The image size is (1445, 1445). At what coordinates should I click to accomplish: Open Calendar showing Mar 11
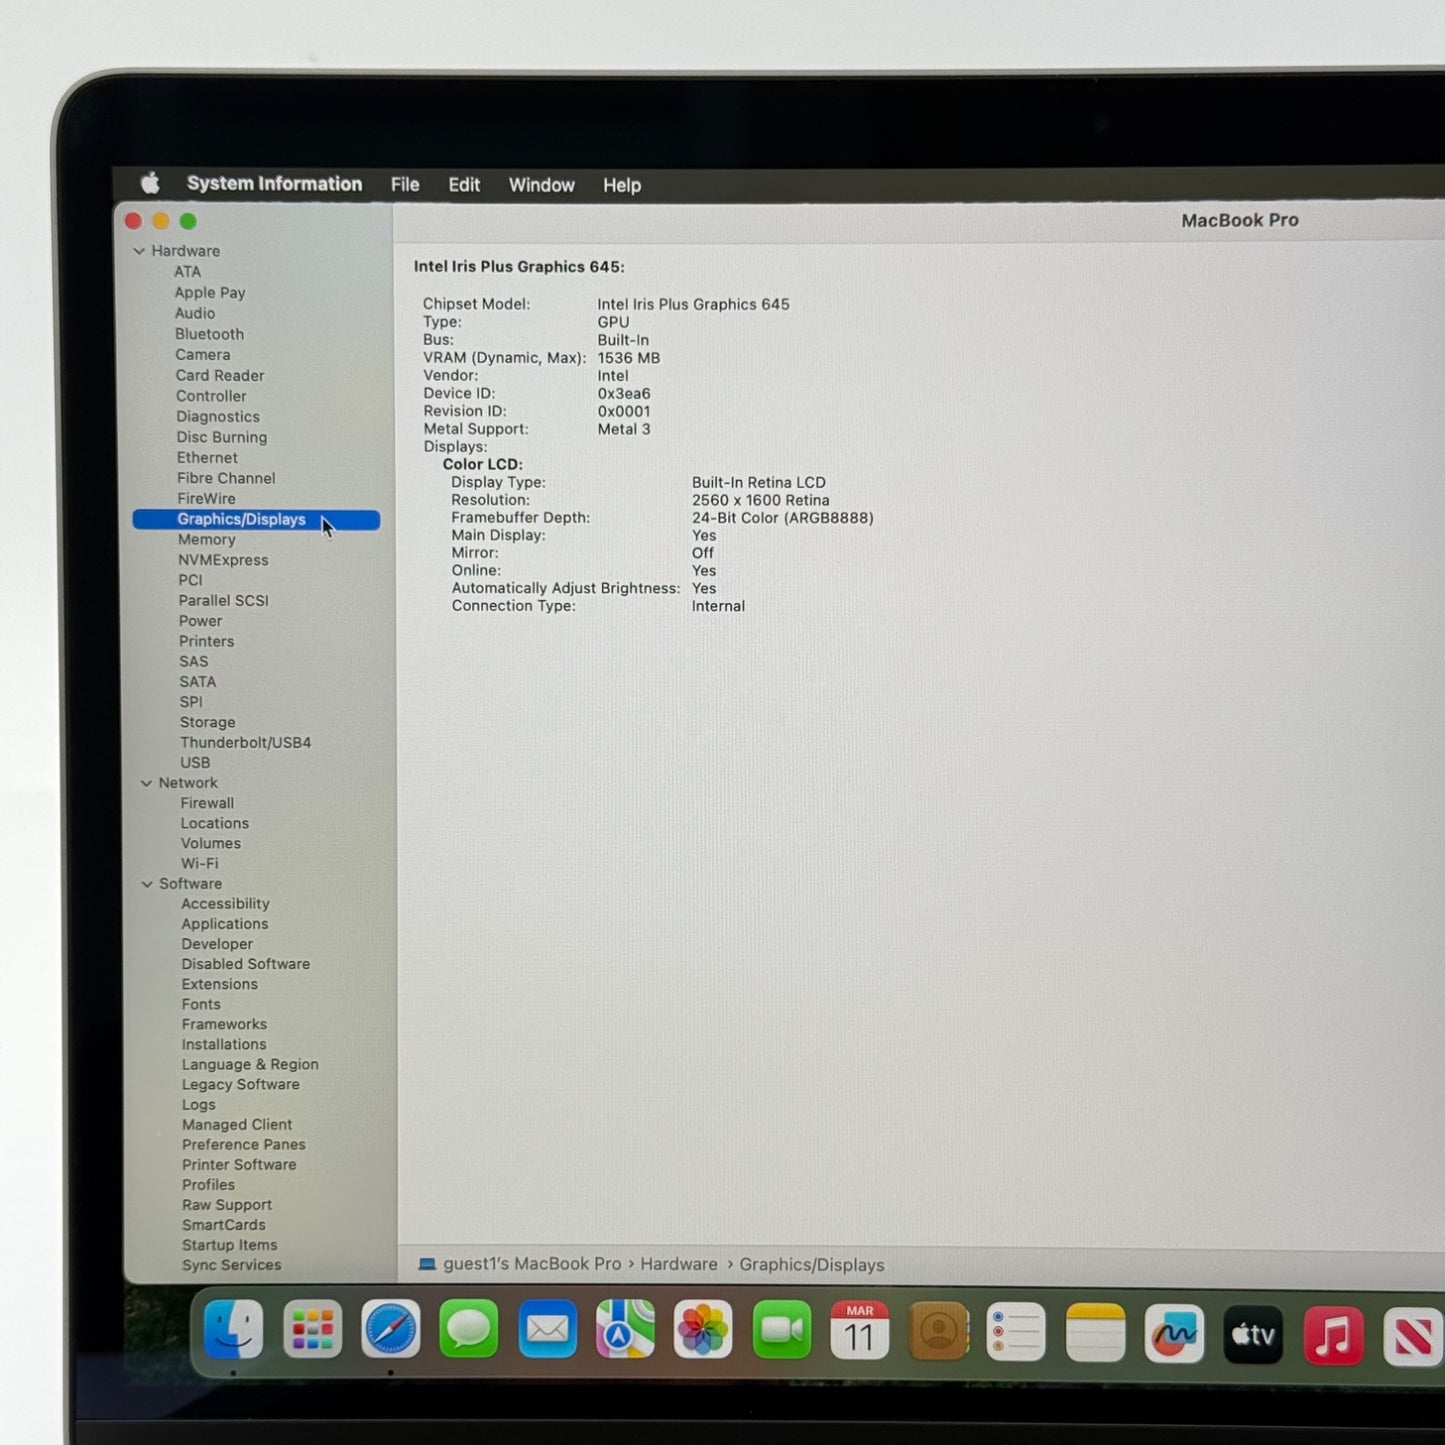click(x=859, y=1331)
